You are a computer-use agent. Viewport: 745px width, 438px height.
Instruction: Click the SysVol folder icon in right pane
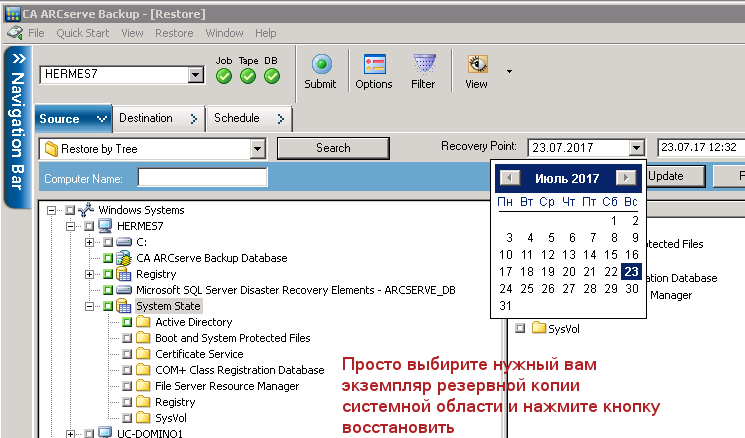pyautogui.click(x=539, y=328)
